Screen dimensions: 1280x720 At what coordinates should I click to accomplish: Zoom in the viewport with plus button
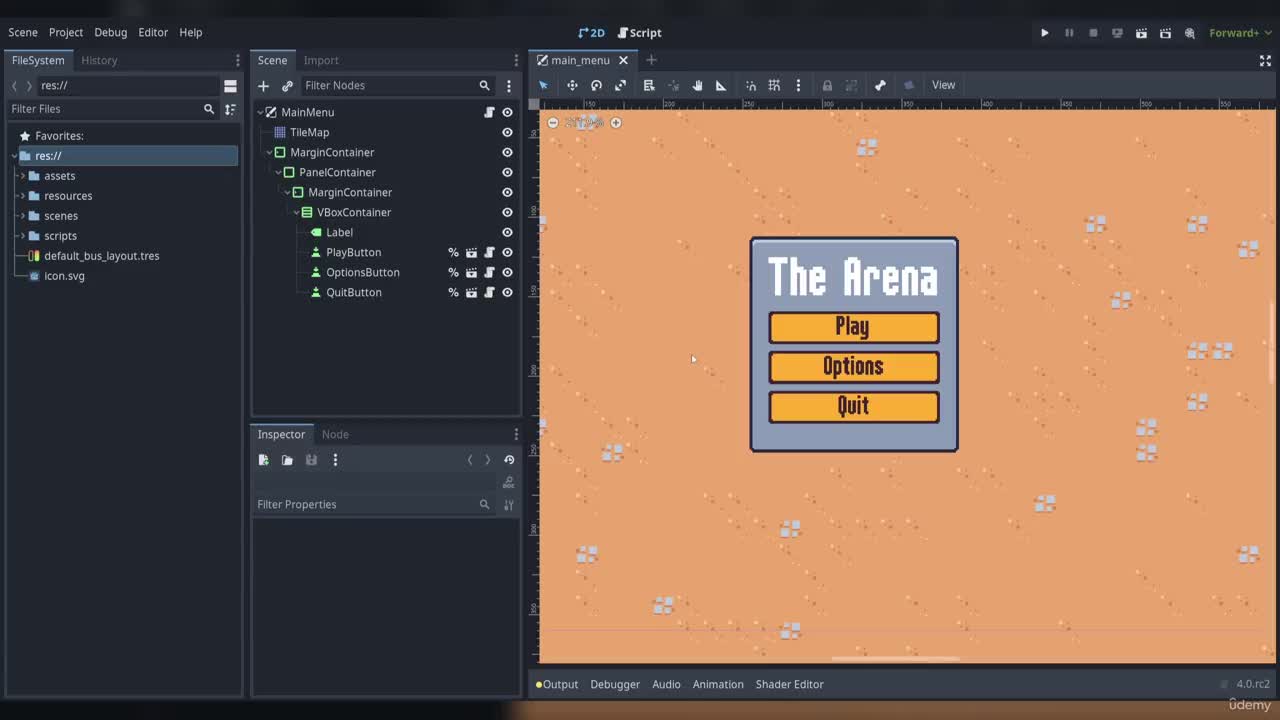[616, 122]
